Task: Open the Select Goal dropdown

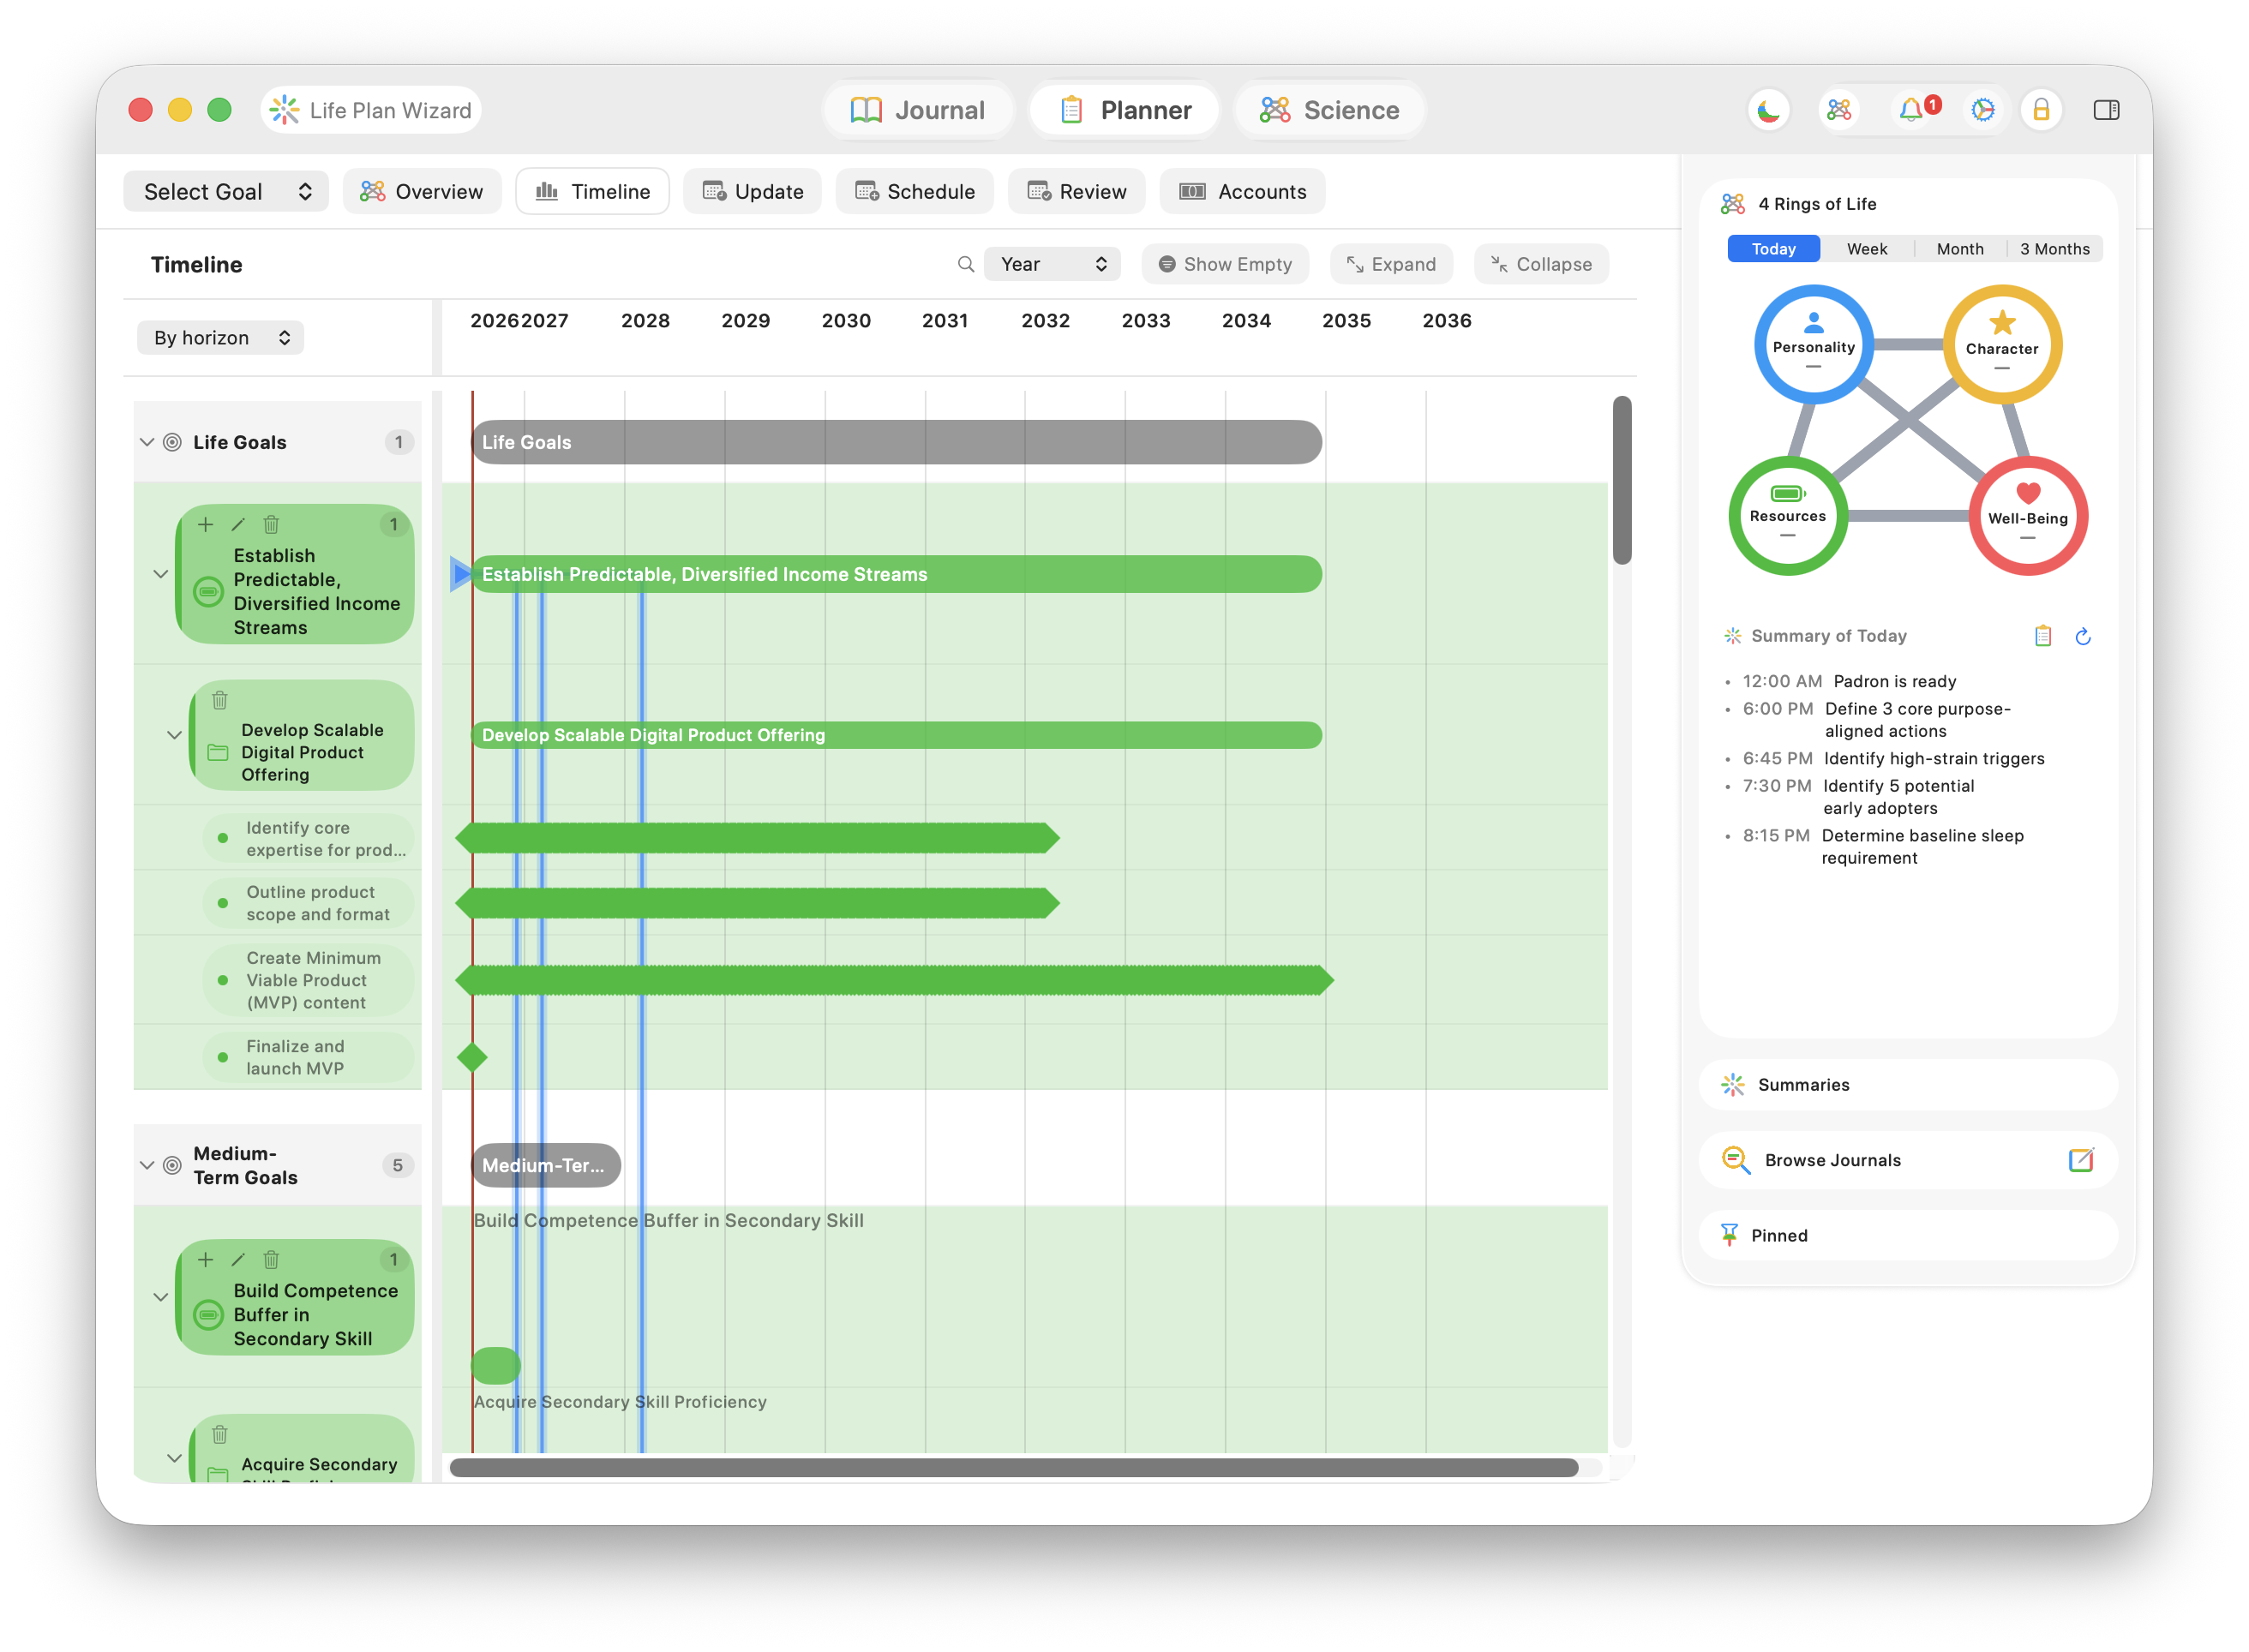Action: 226,192
